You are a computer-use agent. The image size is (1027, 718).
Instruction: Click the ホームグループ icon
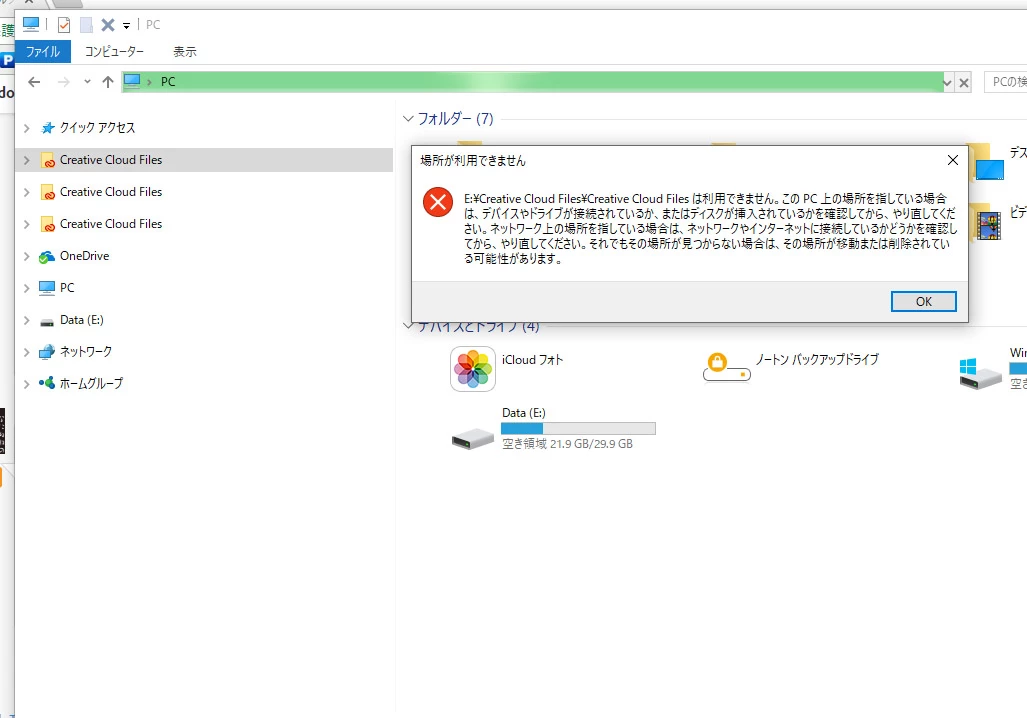(47, 383)
